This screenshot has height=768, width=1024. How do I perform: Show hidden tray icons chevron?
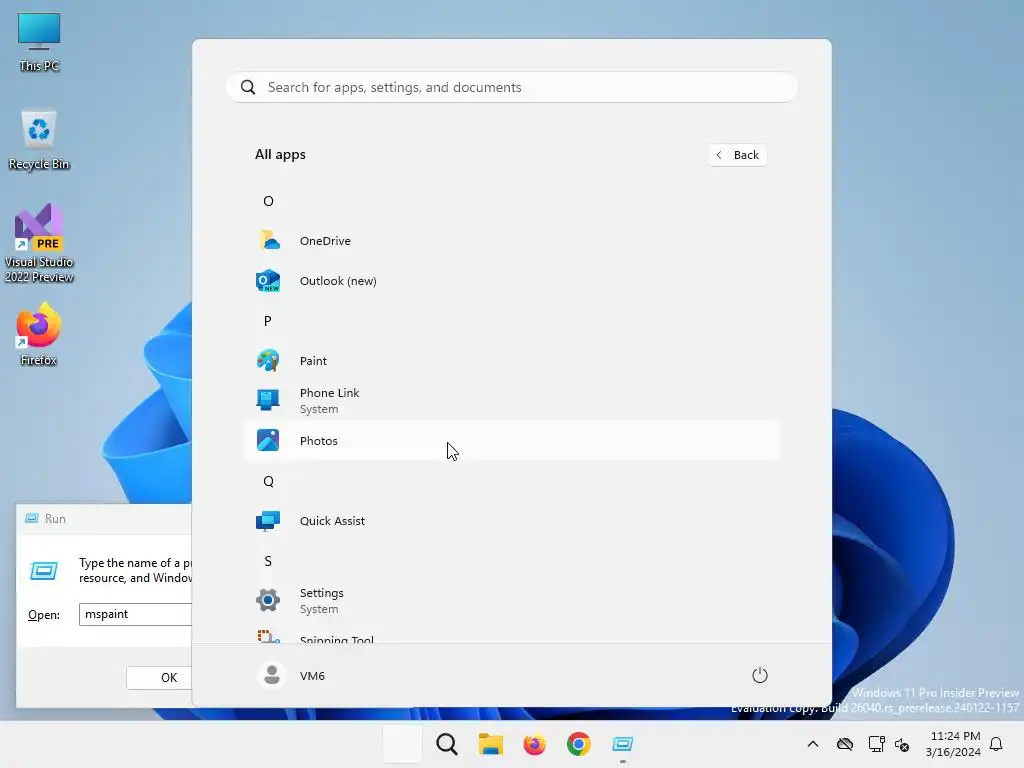tap(813, 744)
